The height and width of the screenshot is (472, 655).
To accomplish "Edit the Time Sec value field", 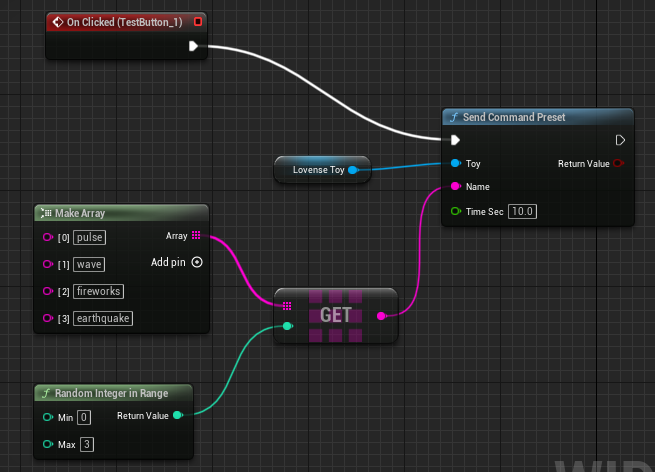I will (x=521, y=211).
